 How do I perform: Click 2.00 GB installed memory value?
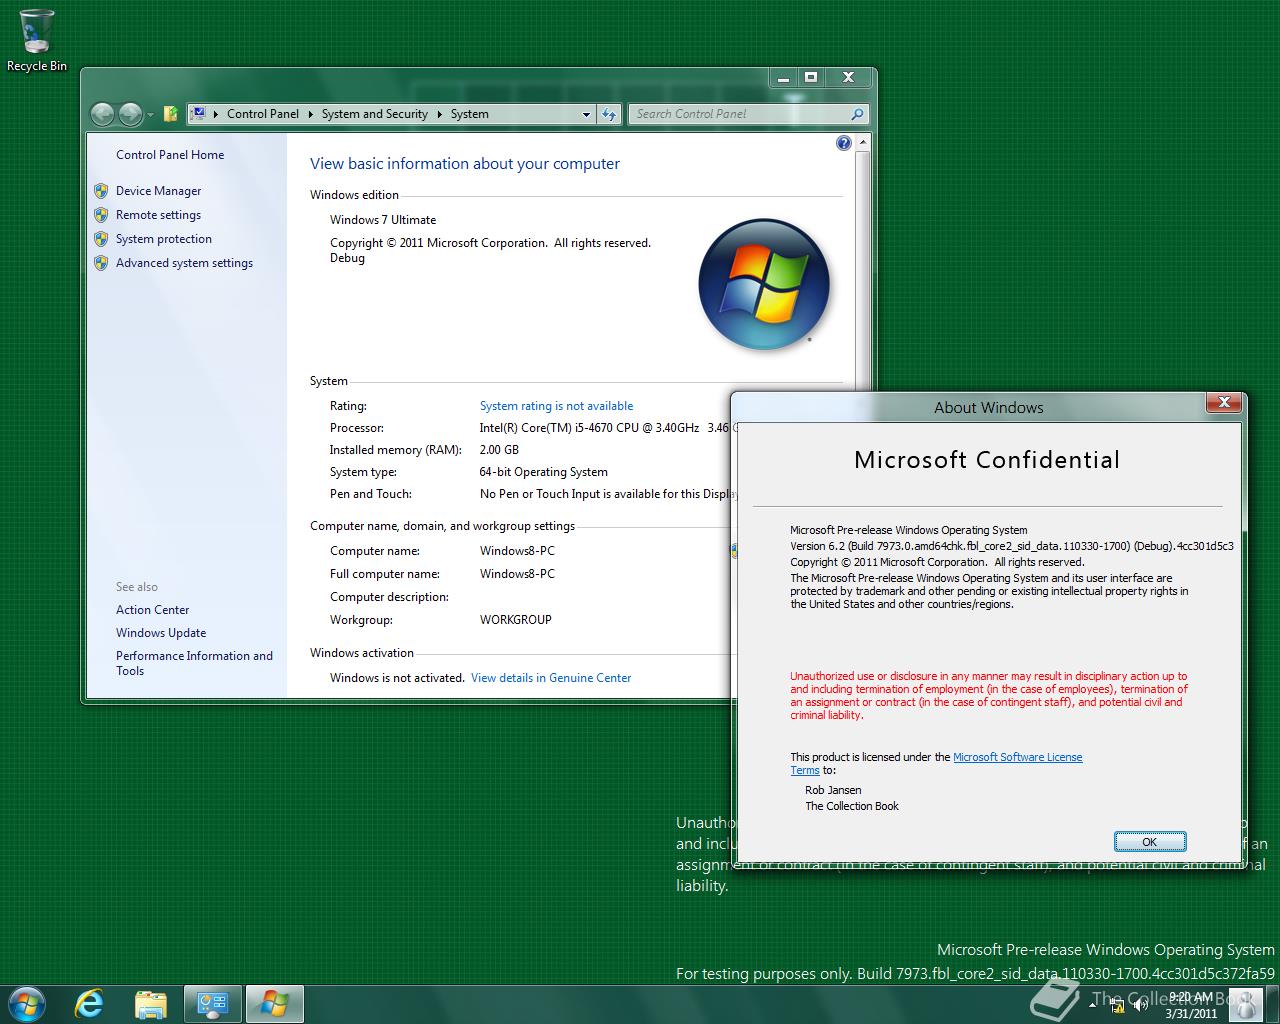coord(499,450)
